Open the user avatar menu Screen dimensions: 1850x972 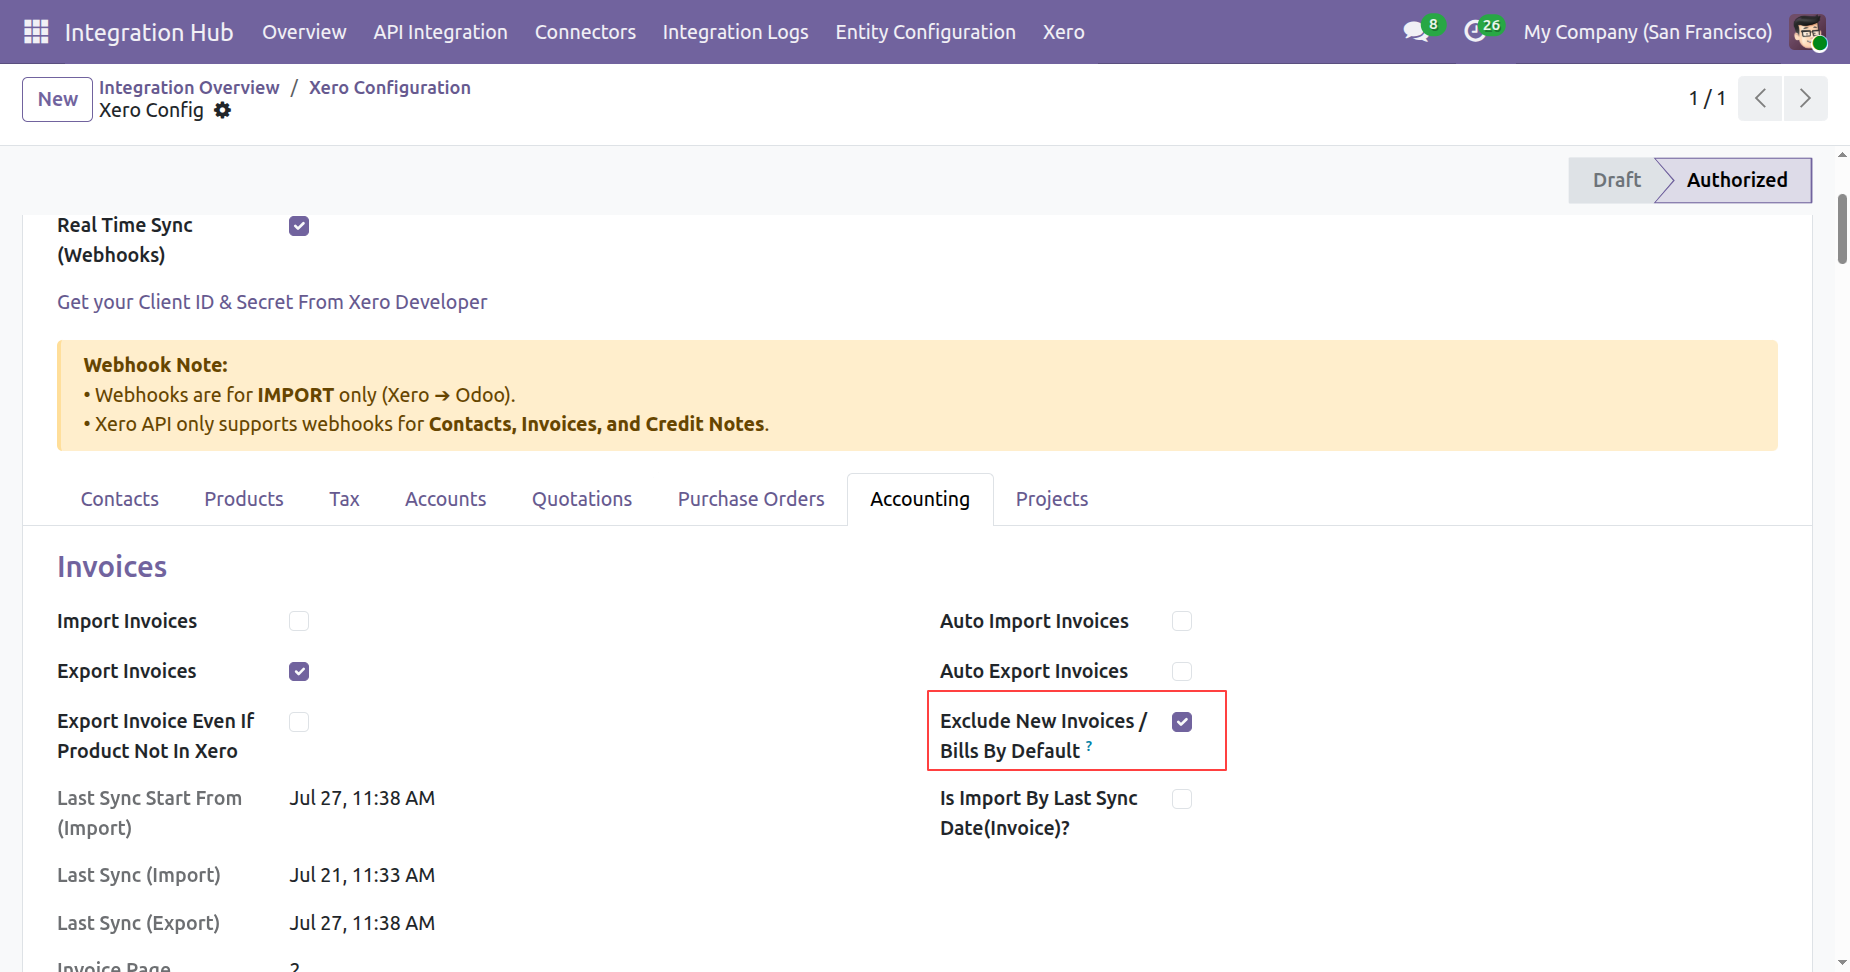(x=1808, y=32)
